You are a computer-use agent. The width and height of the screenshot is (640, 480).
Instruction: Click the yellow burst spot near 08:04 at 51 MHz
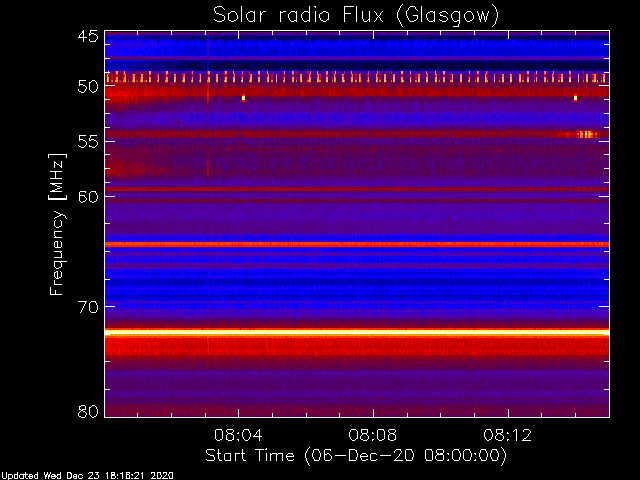[x=243, y=98]
